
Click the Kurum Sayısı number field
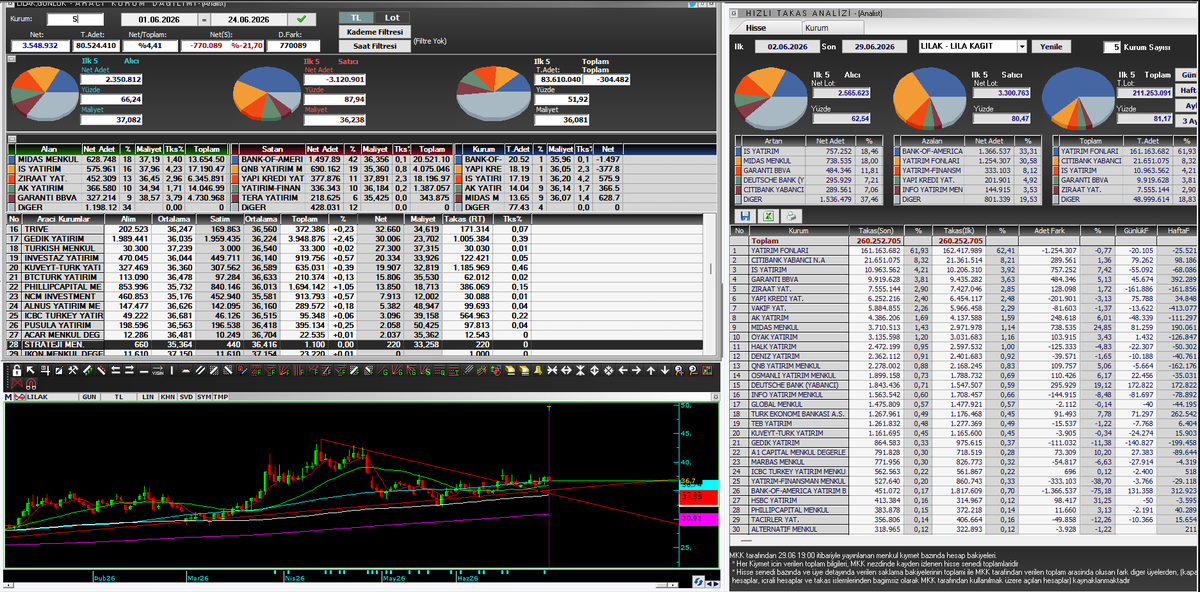[1111, 46]
